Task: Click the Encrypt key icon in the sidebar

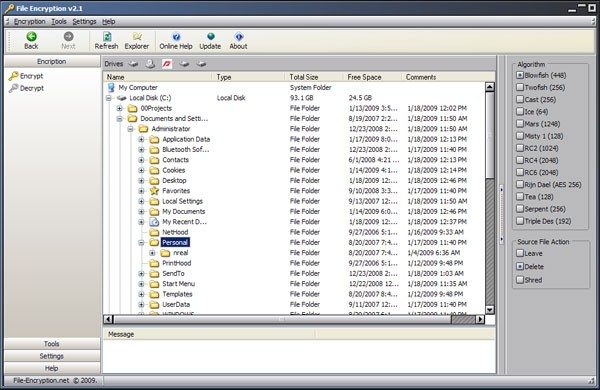Action: 13,76
